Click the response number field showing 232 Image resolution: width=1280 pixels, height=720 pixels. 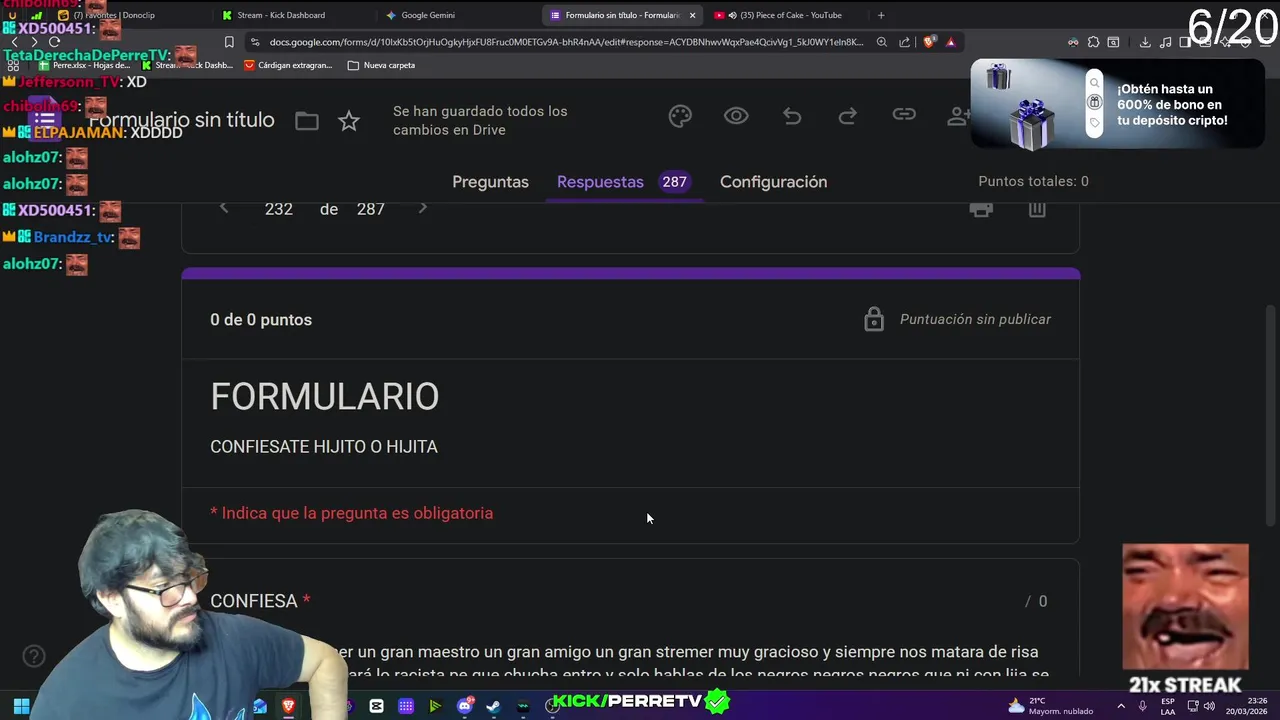(x=279, y=209)
